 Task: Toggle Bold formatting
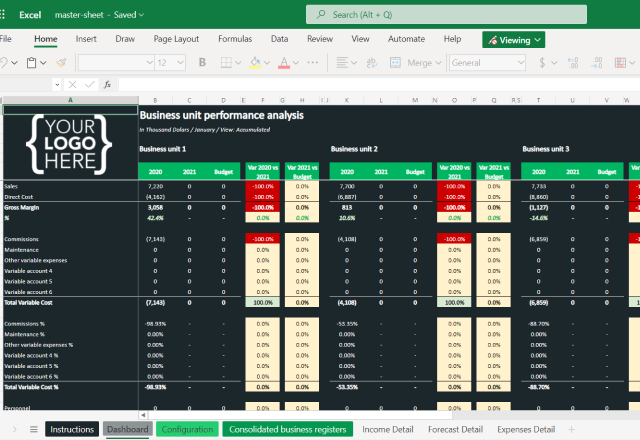[x=202, y=62]
